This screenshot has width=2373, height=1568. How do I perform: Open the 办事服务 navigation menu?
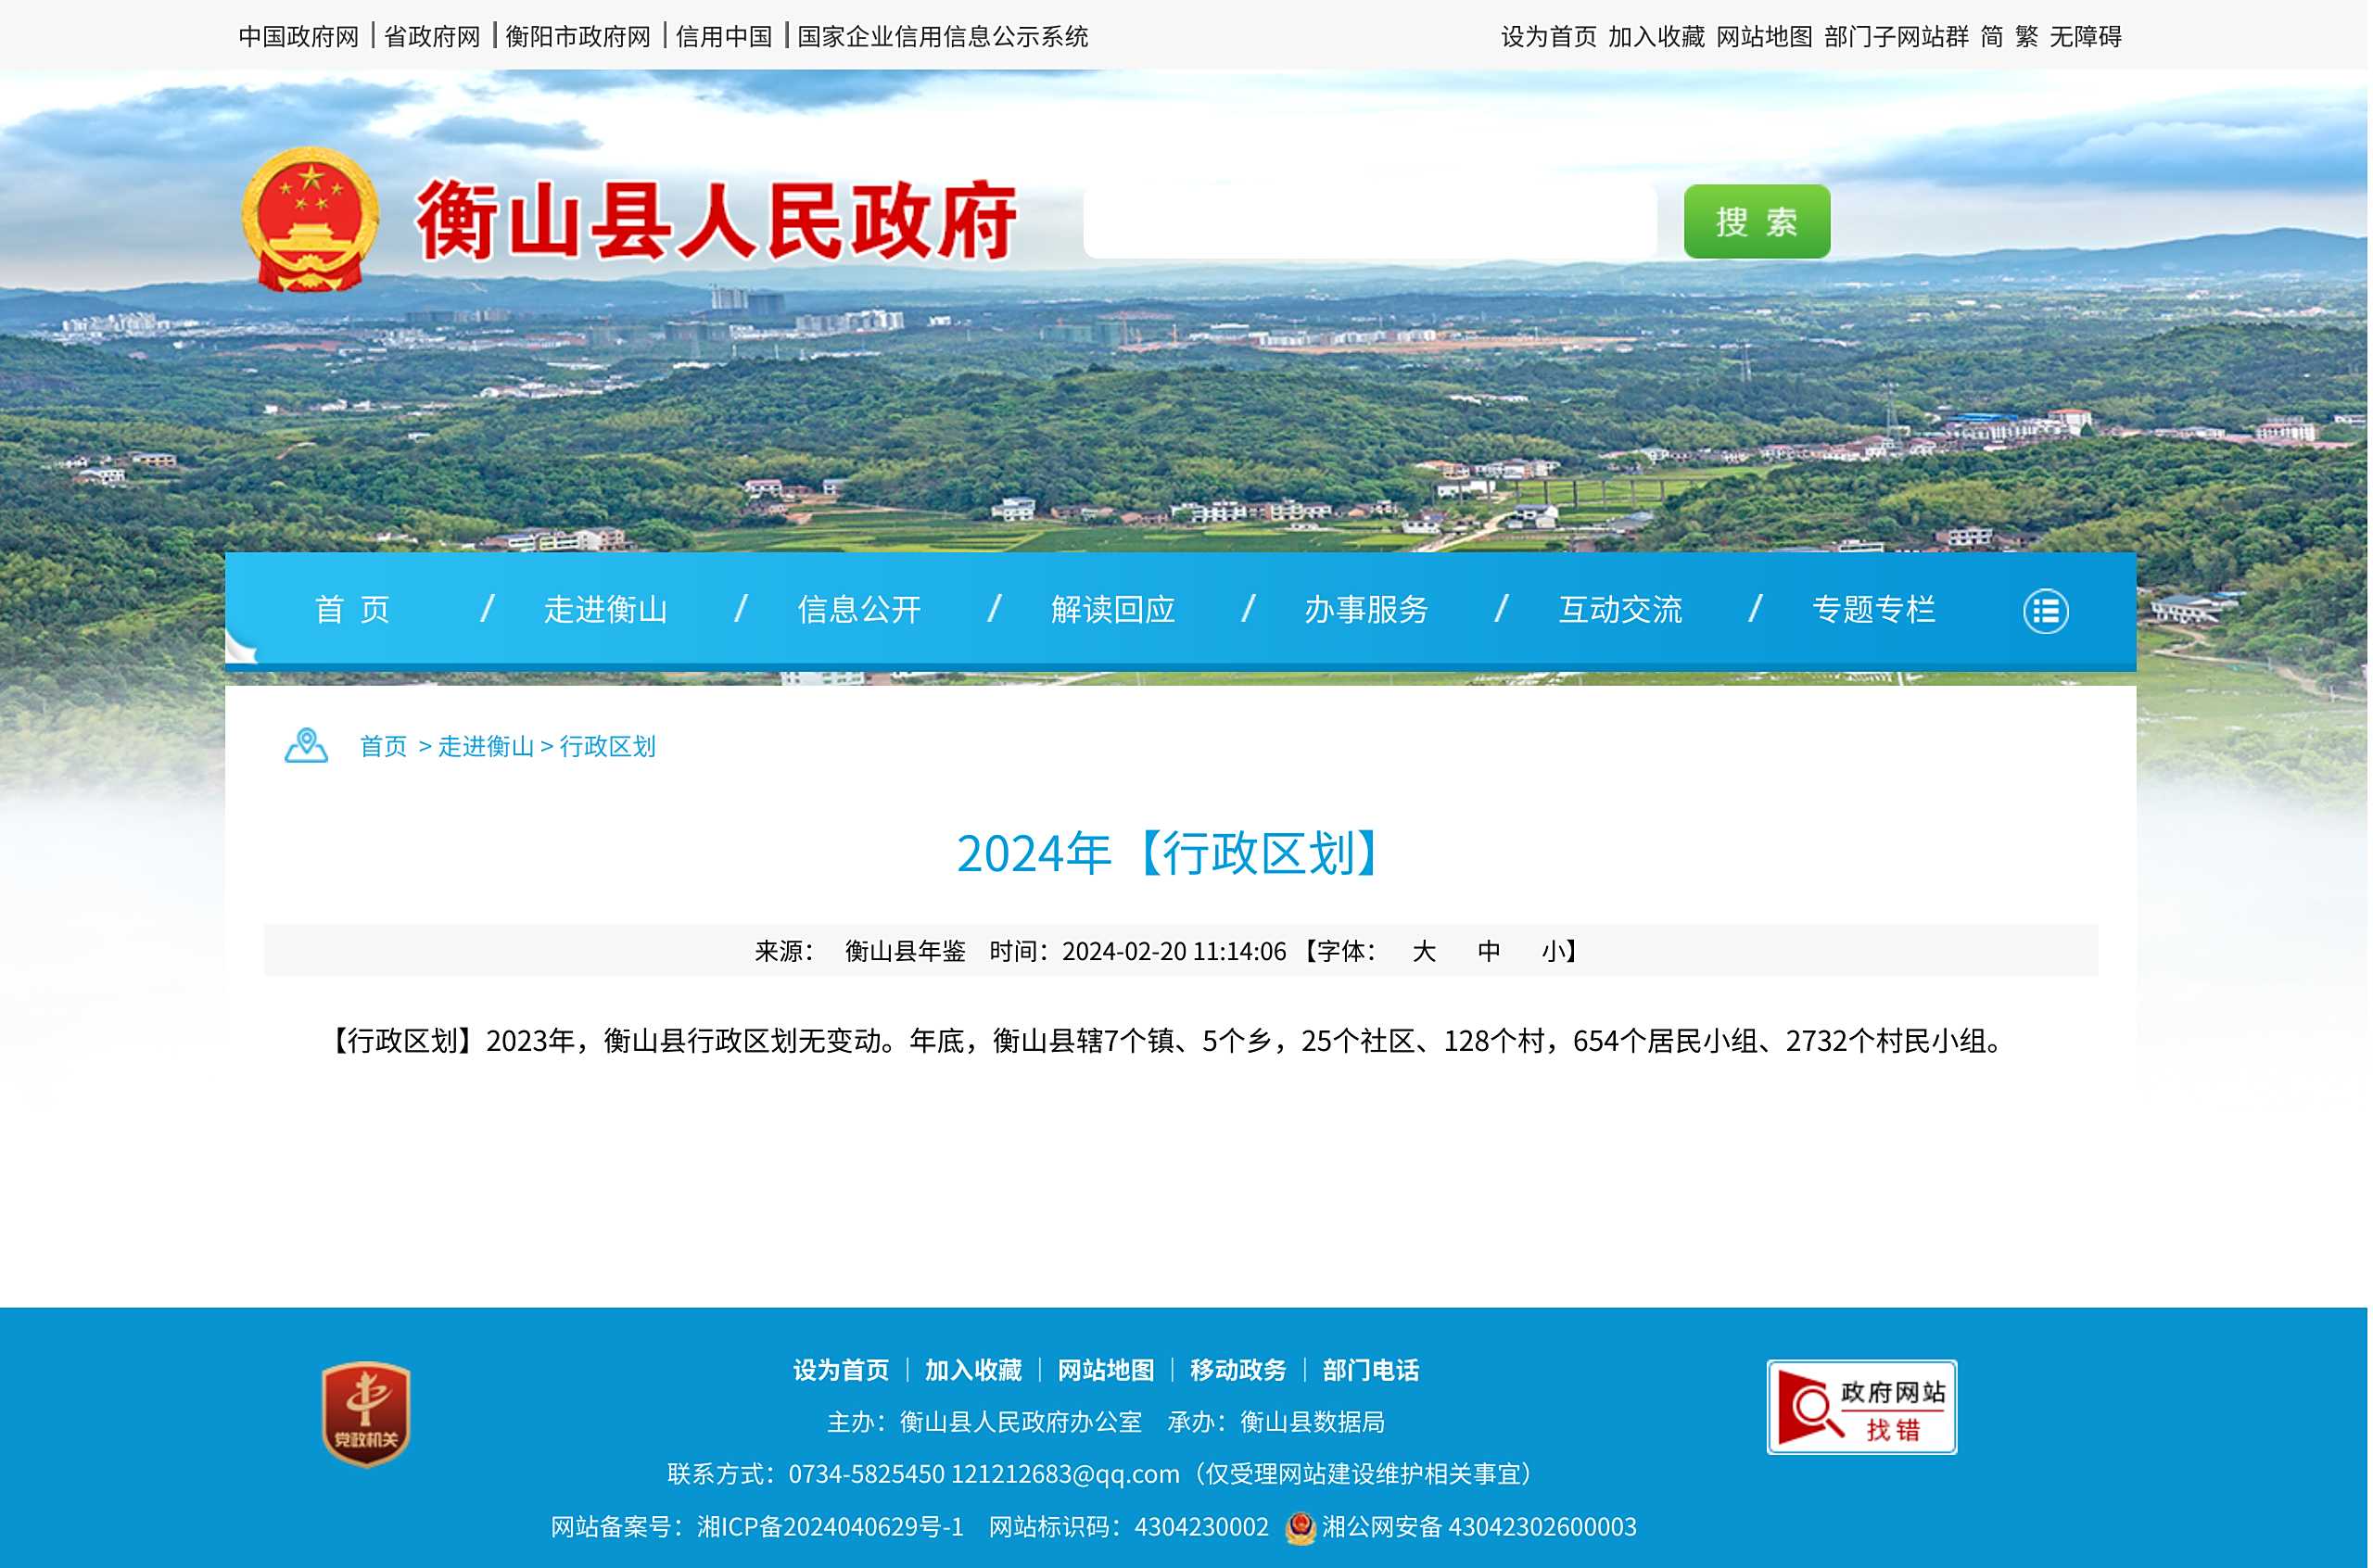pos(1366,609)
